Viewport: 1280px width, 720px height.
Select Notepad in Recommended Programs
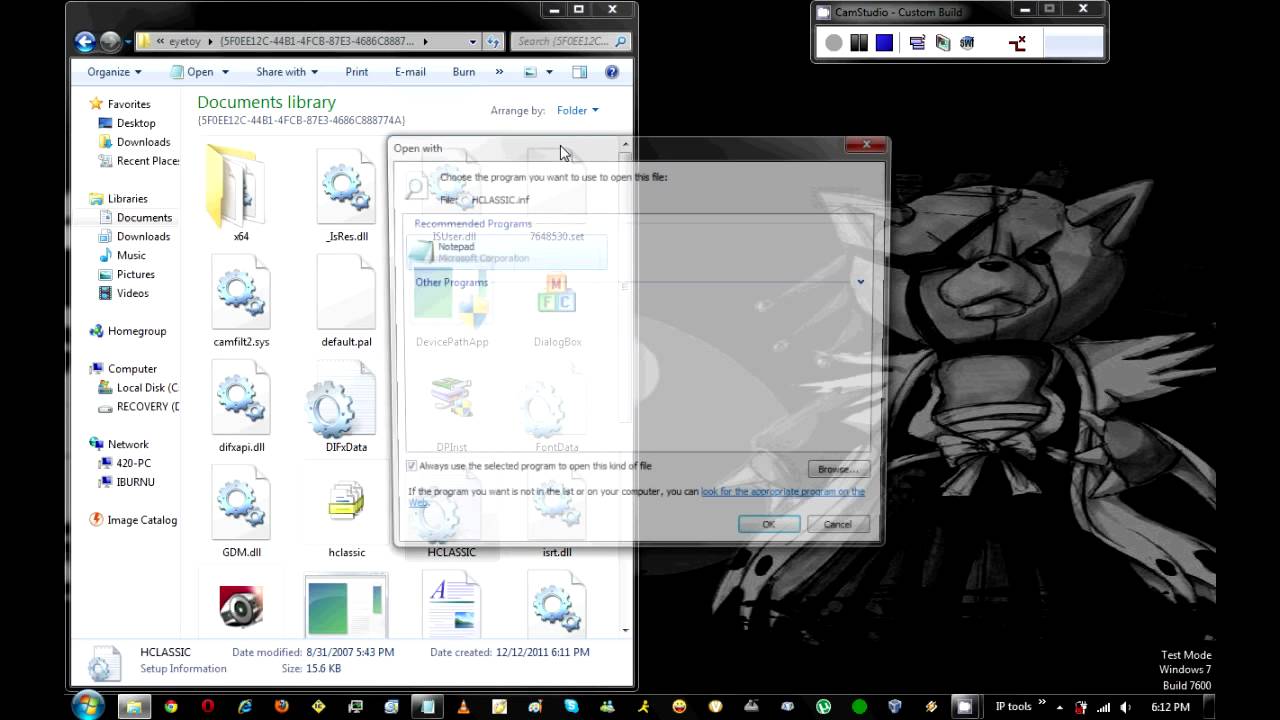pyautogui.click(x=507, y=252)
